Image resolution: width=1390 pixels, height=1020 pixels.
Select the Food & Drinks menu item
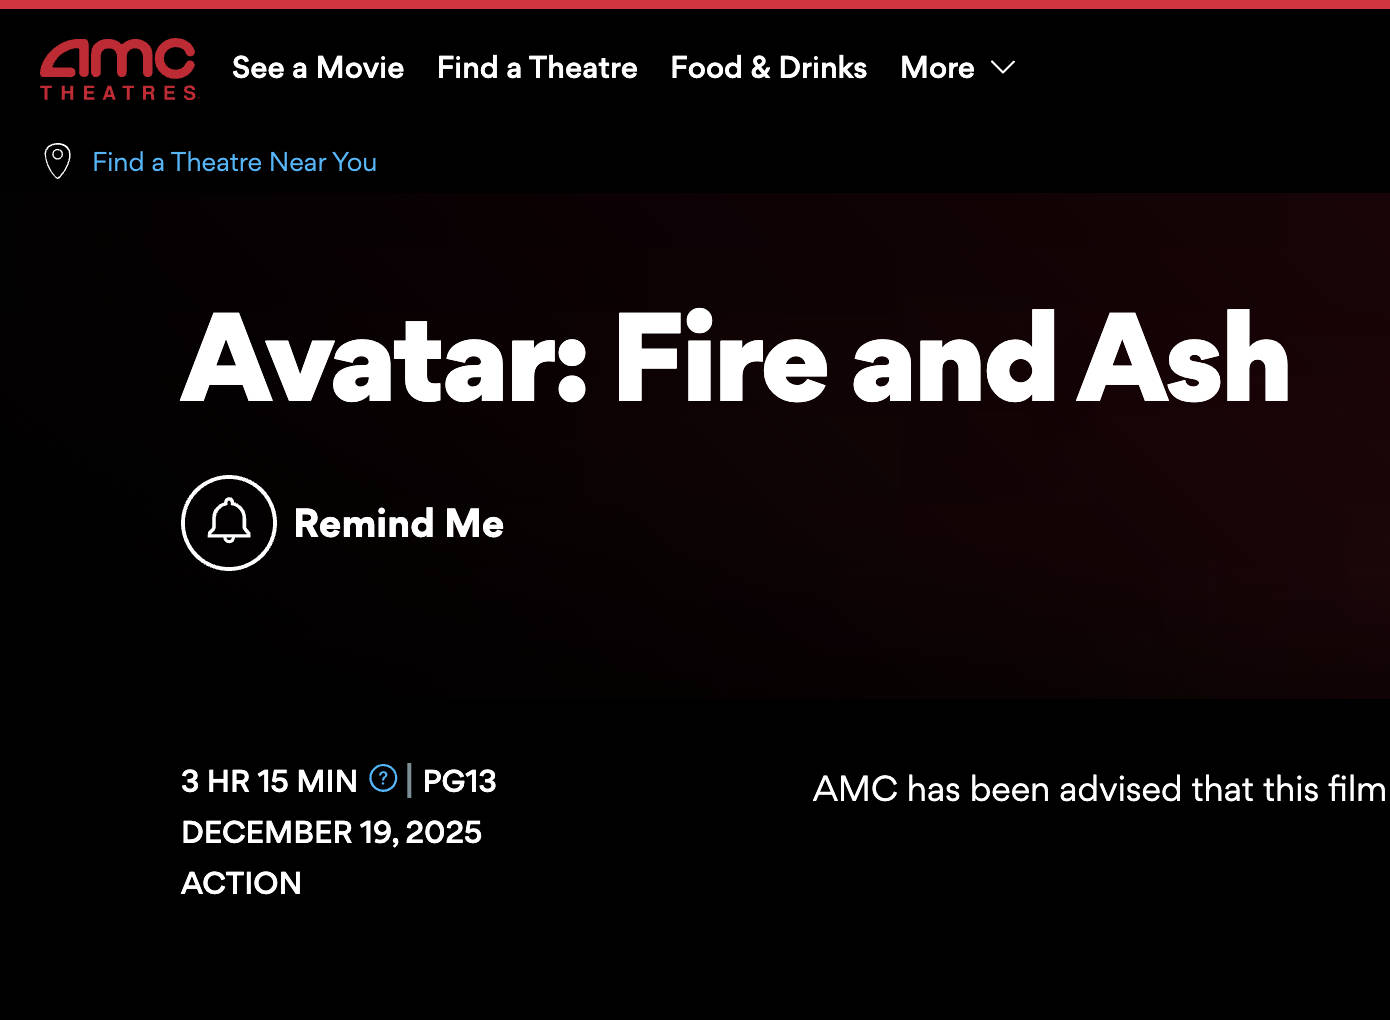768,67
